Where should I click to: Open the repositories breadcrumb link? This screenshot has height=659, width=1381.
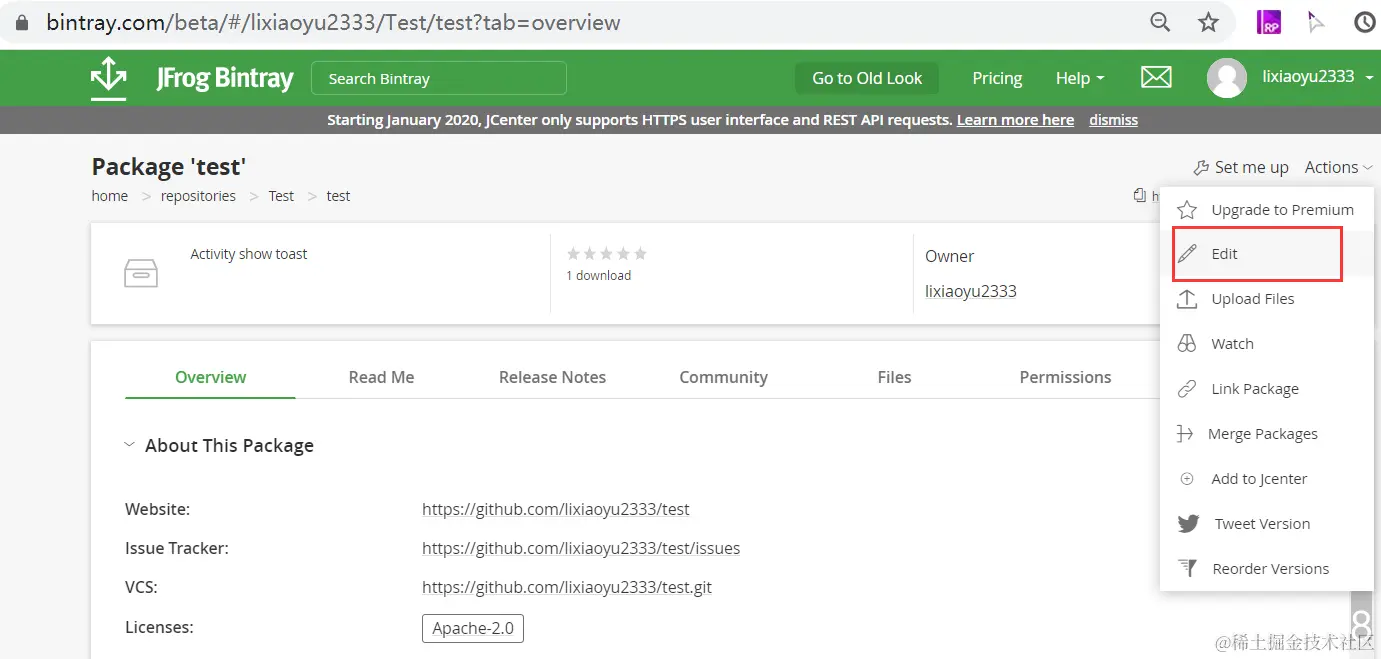point(198,196)
